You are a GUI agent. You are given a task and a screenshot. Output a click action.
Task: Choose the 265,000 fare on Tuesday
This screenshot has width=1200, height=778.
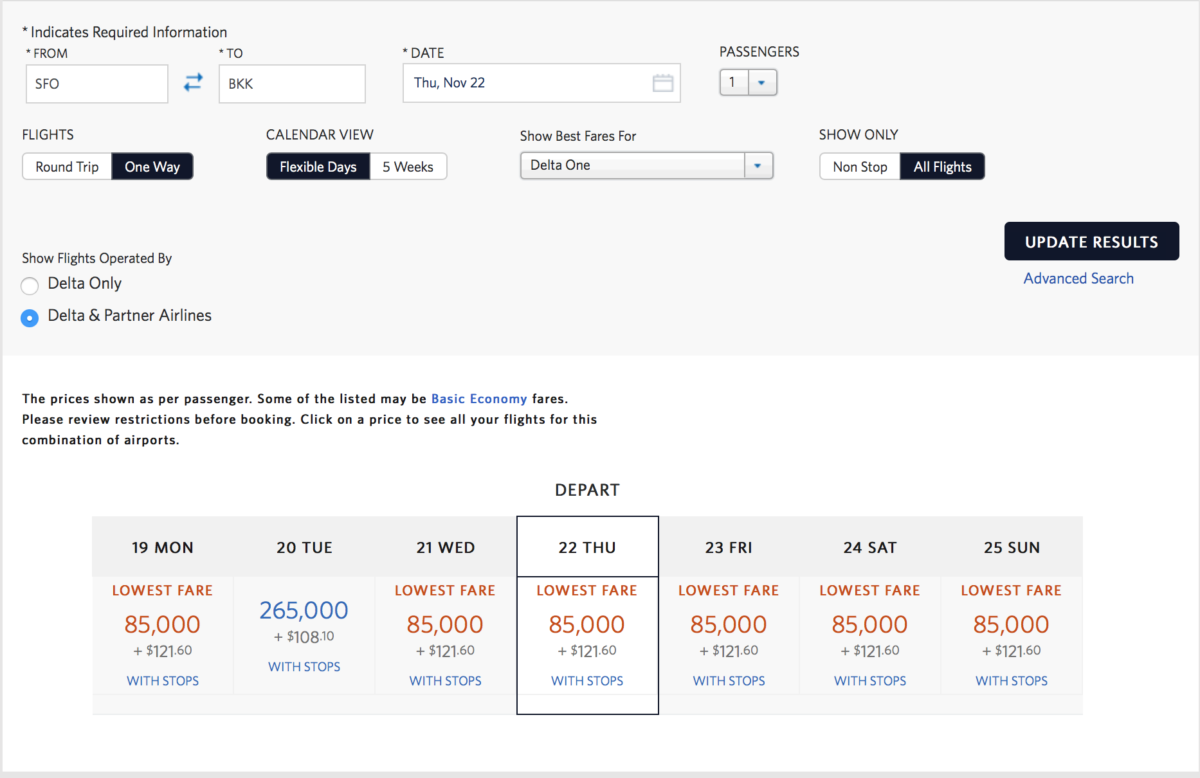click(304, 611)
